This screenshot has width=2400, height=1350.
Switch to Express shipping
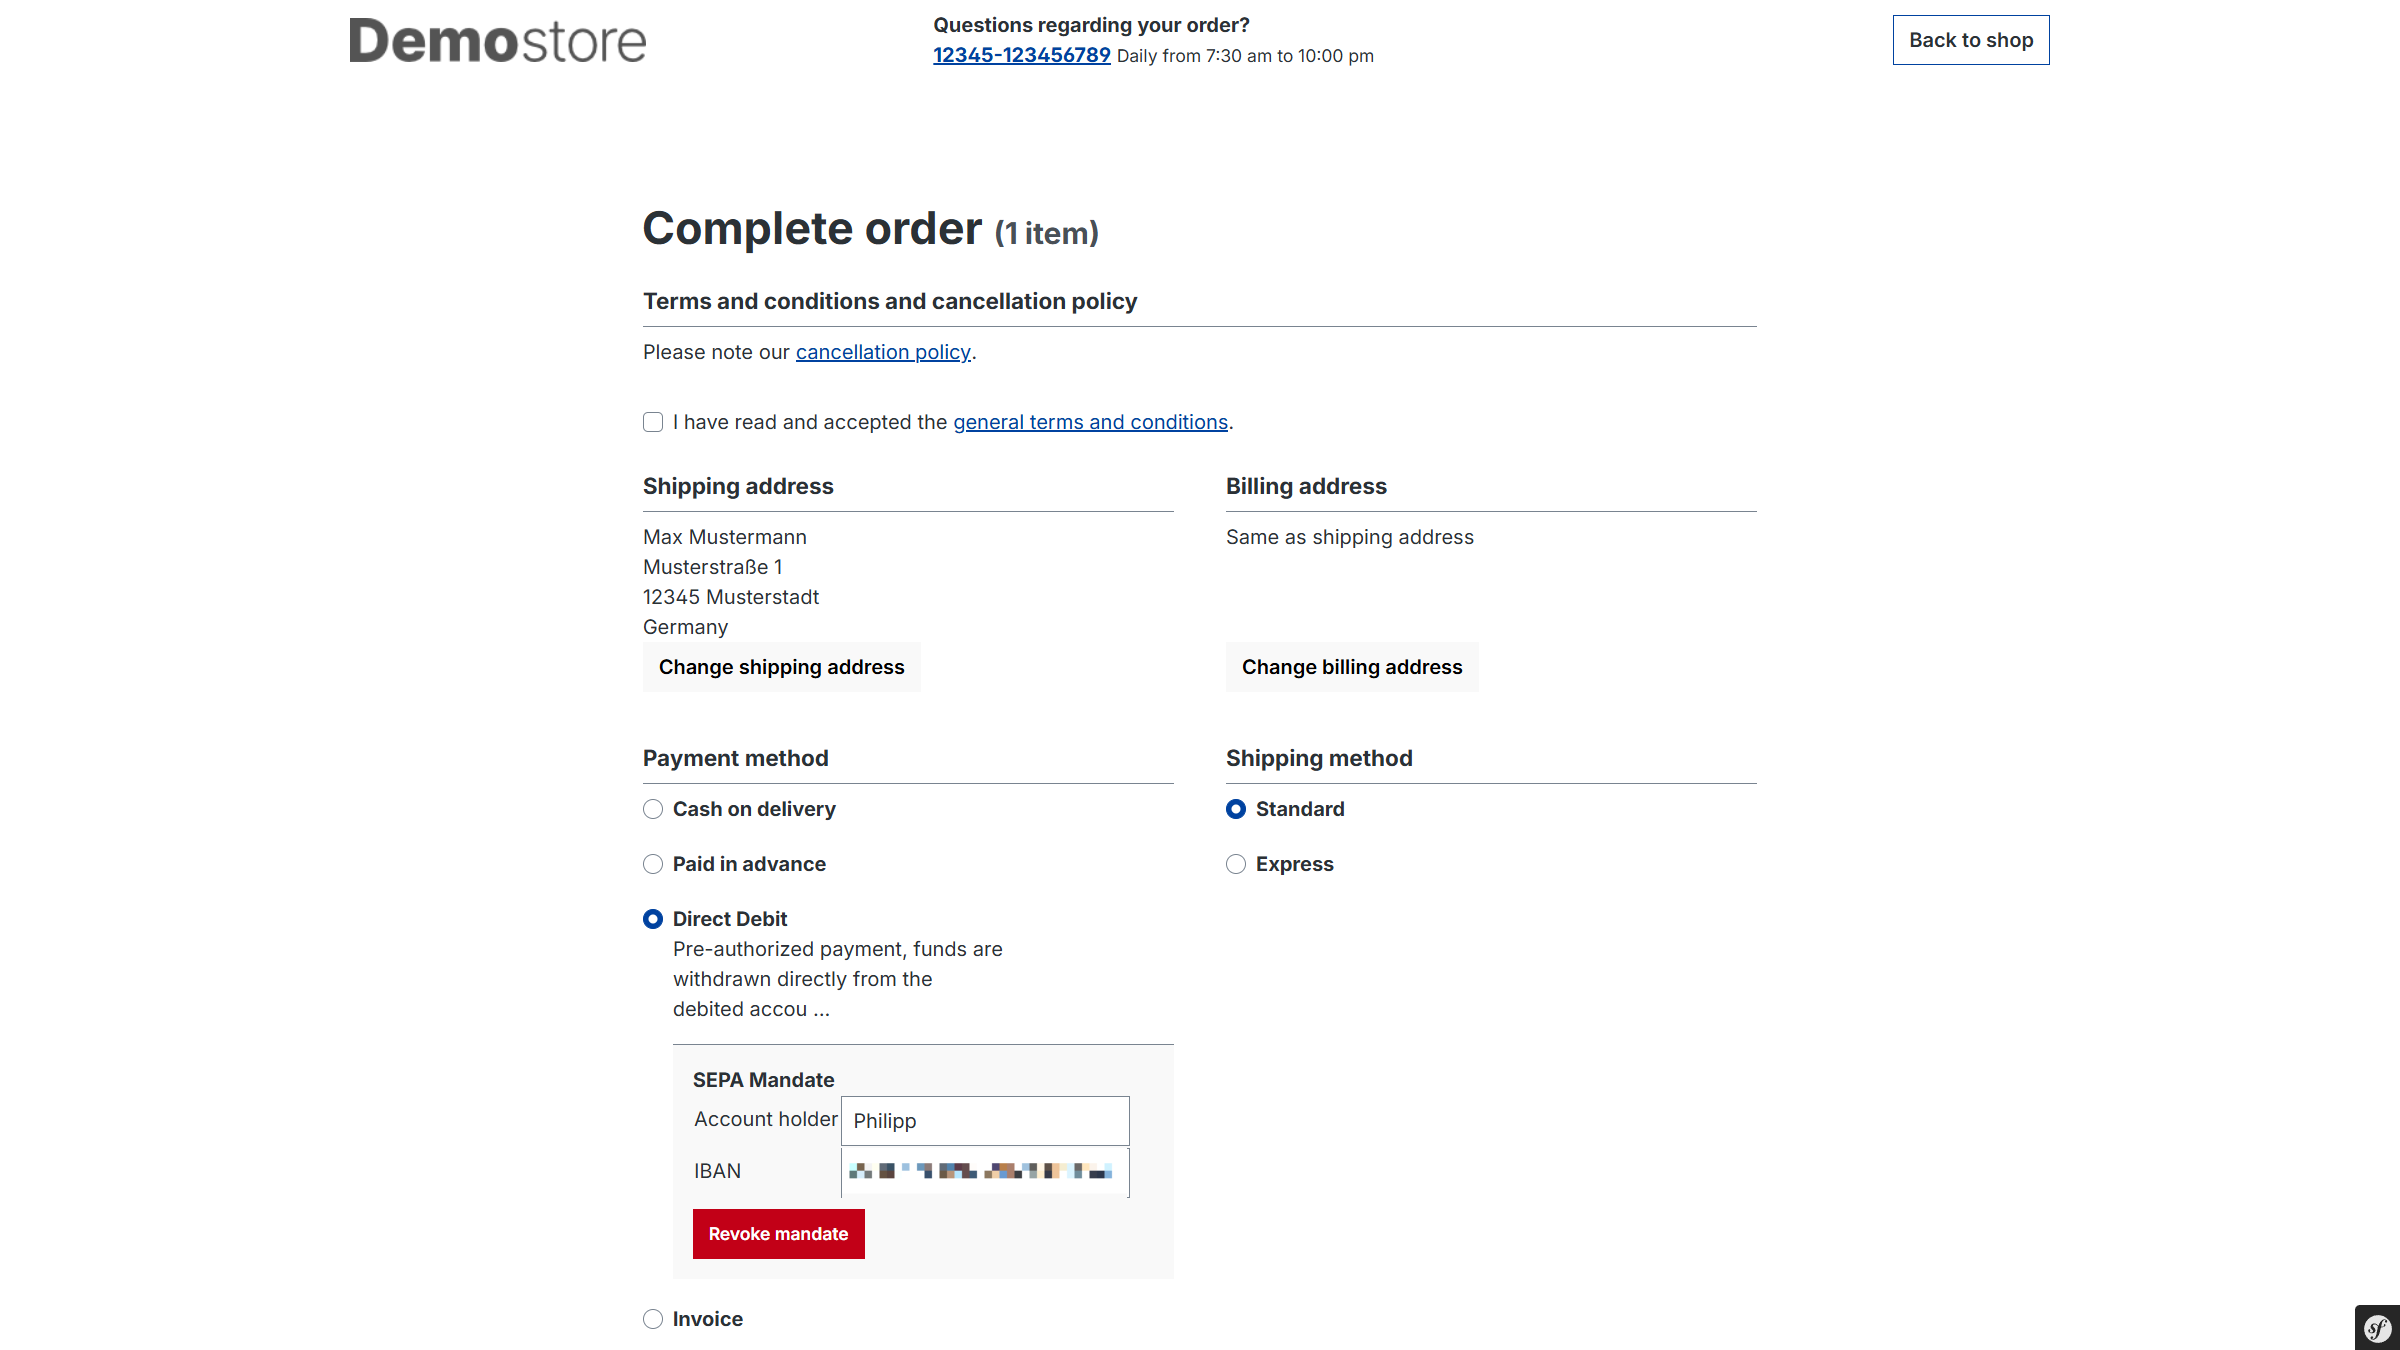click(1236, 864)
